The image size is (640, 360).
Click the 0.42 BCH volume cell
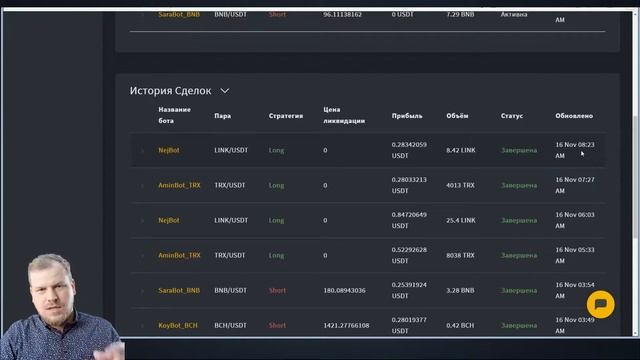460,325
